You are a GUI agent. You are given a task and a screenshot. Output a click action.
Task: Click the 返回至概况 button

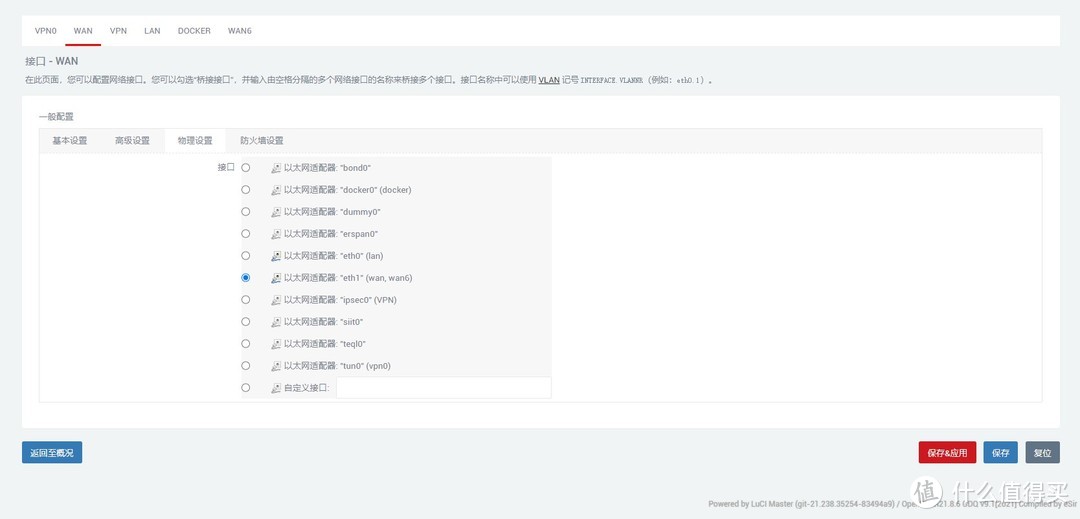coord(52,452)
